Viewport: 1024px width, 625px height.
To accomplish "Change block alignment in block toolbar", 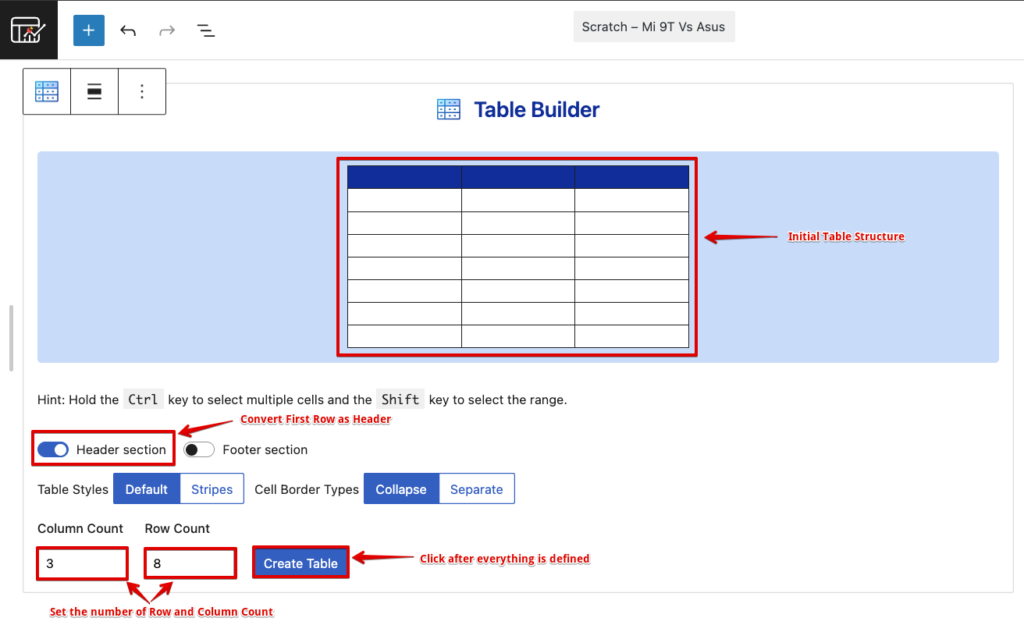I will point(94,91).
